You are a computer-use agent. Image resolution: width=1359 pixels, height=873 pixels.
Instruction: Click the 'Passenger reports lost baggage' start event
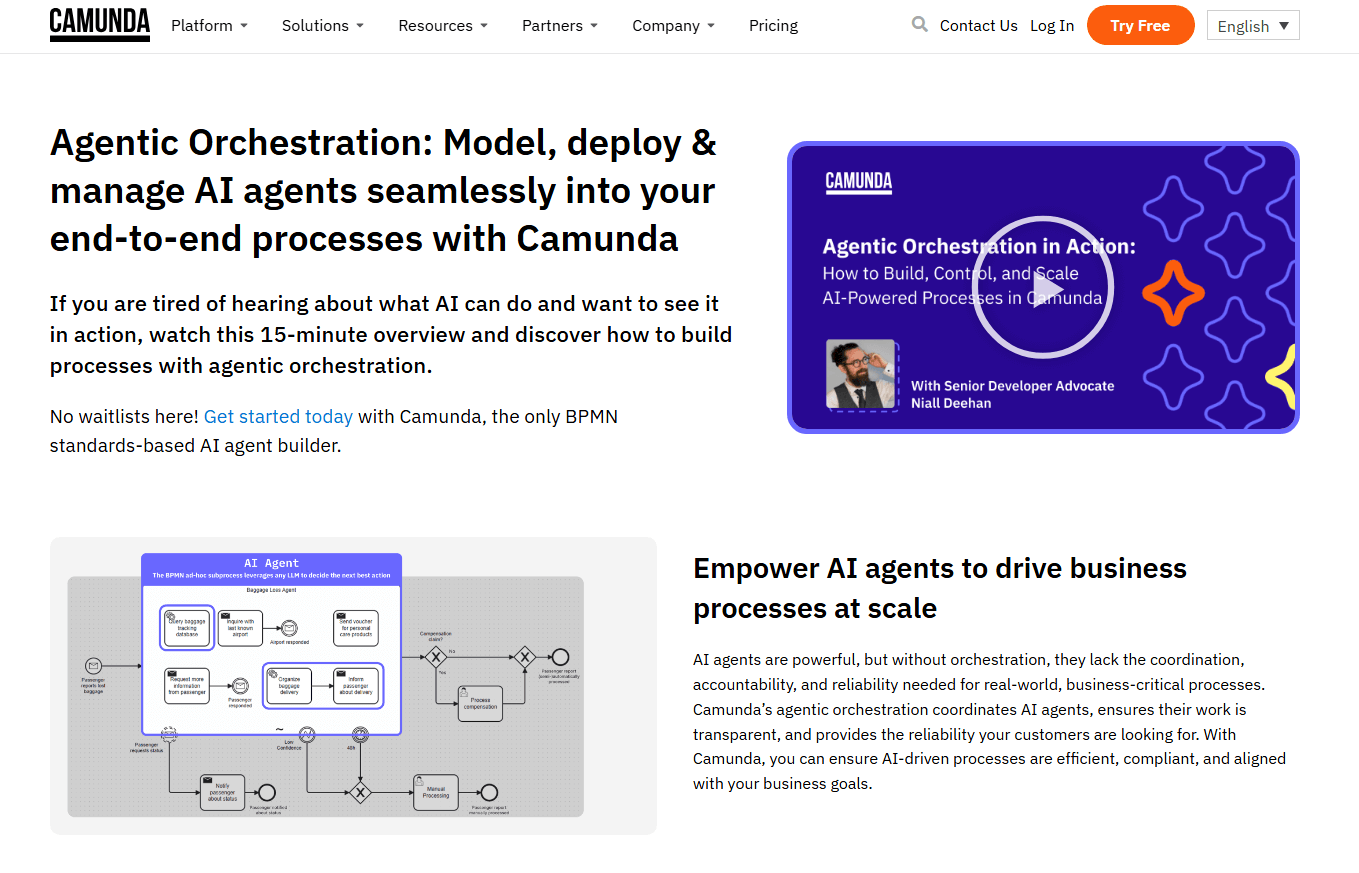click(93, 666)
